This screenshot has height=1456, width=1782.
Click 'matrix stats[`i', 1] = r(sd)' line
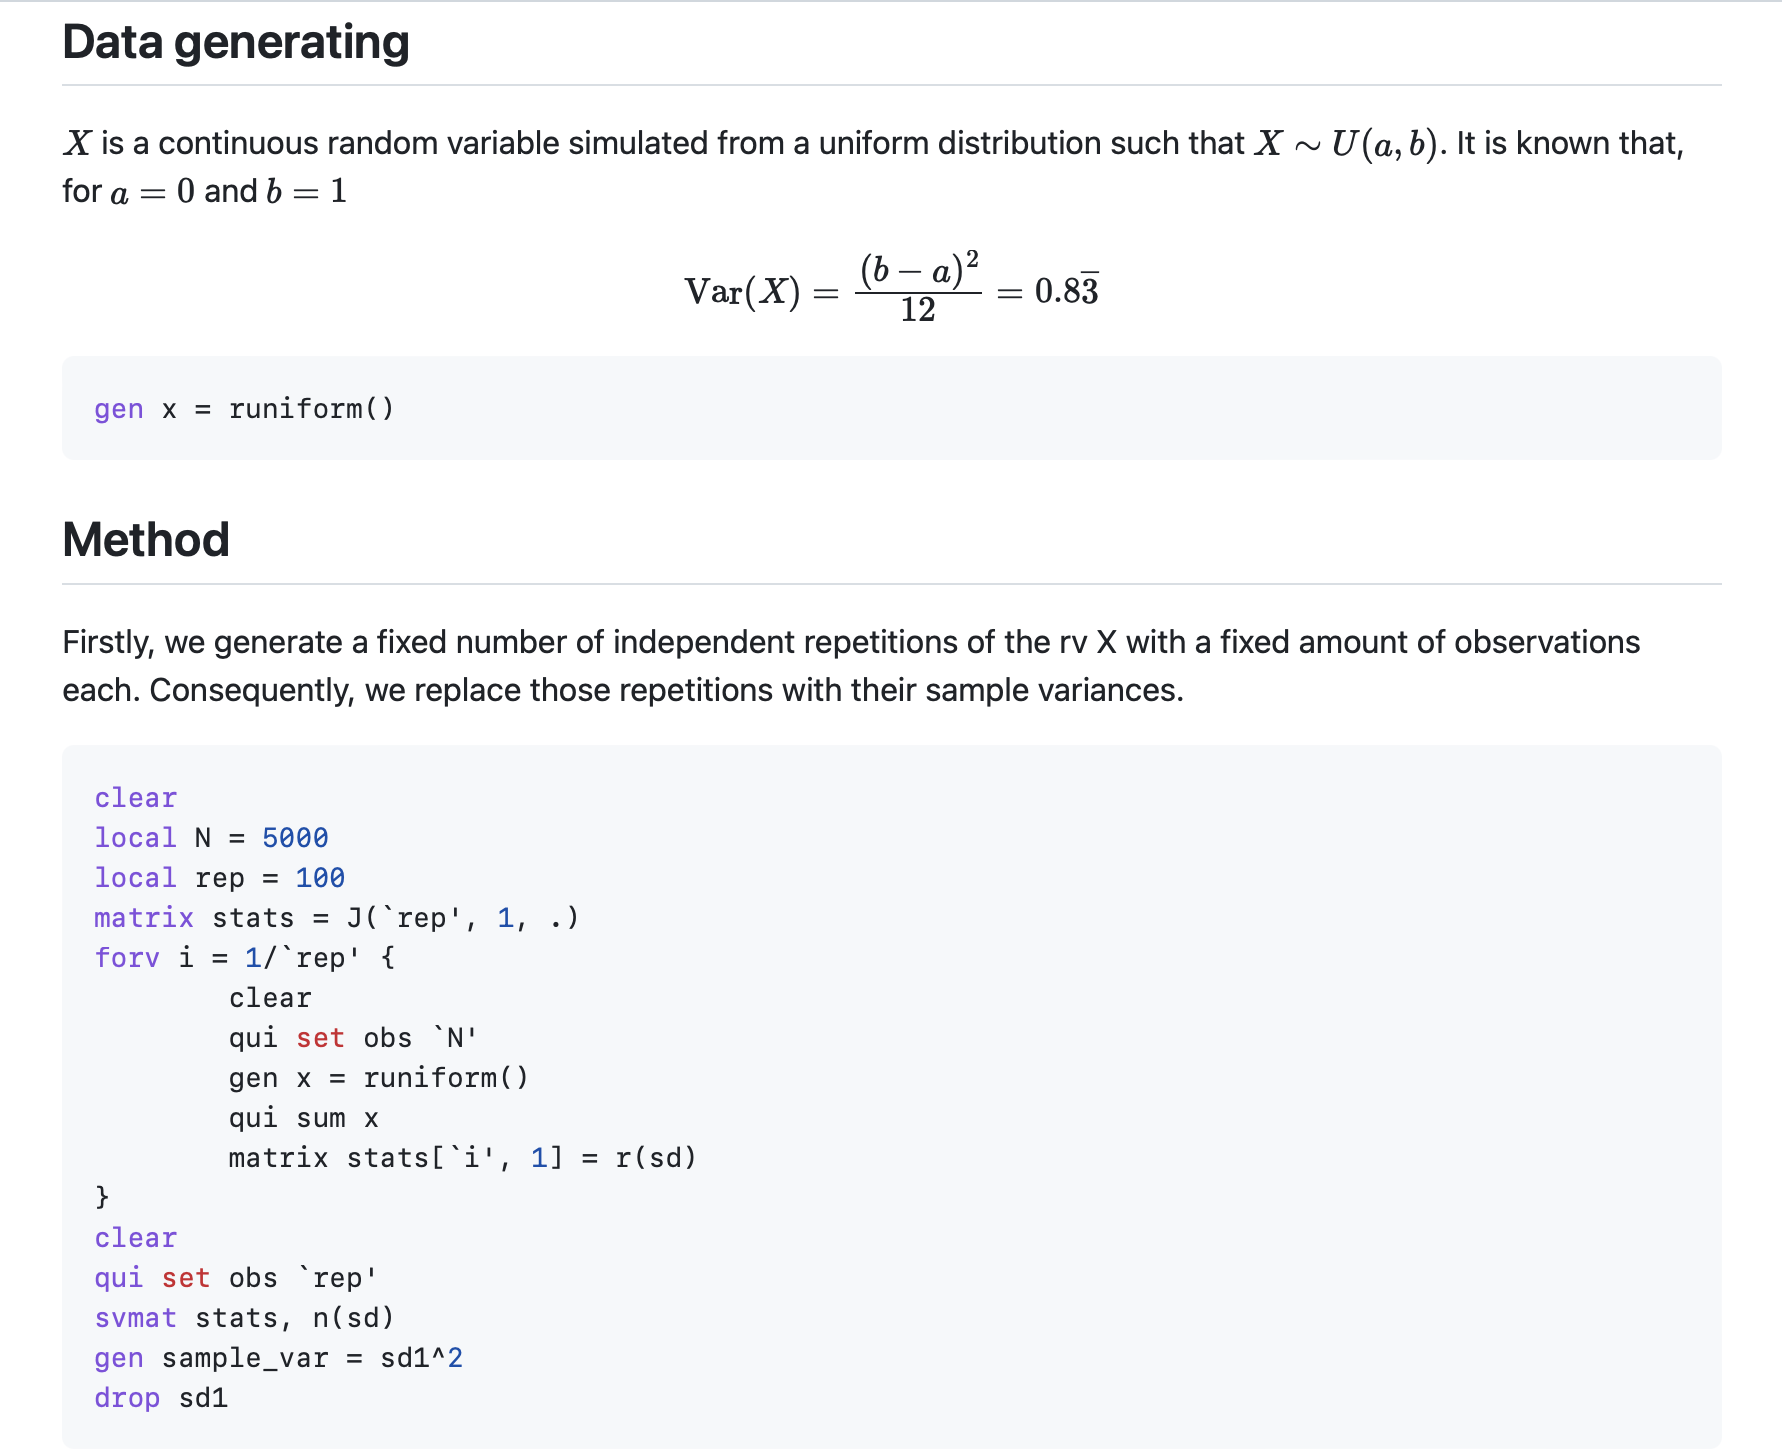pos(462,1158)
